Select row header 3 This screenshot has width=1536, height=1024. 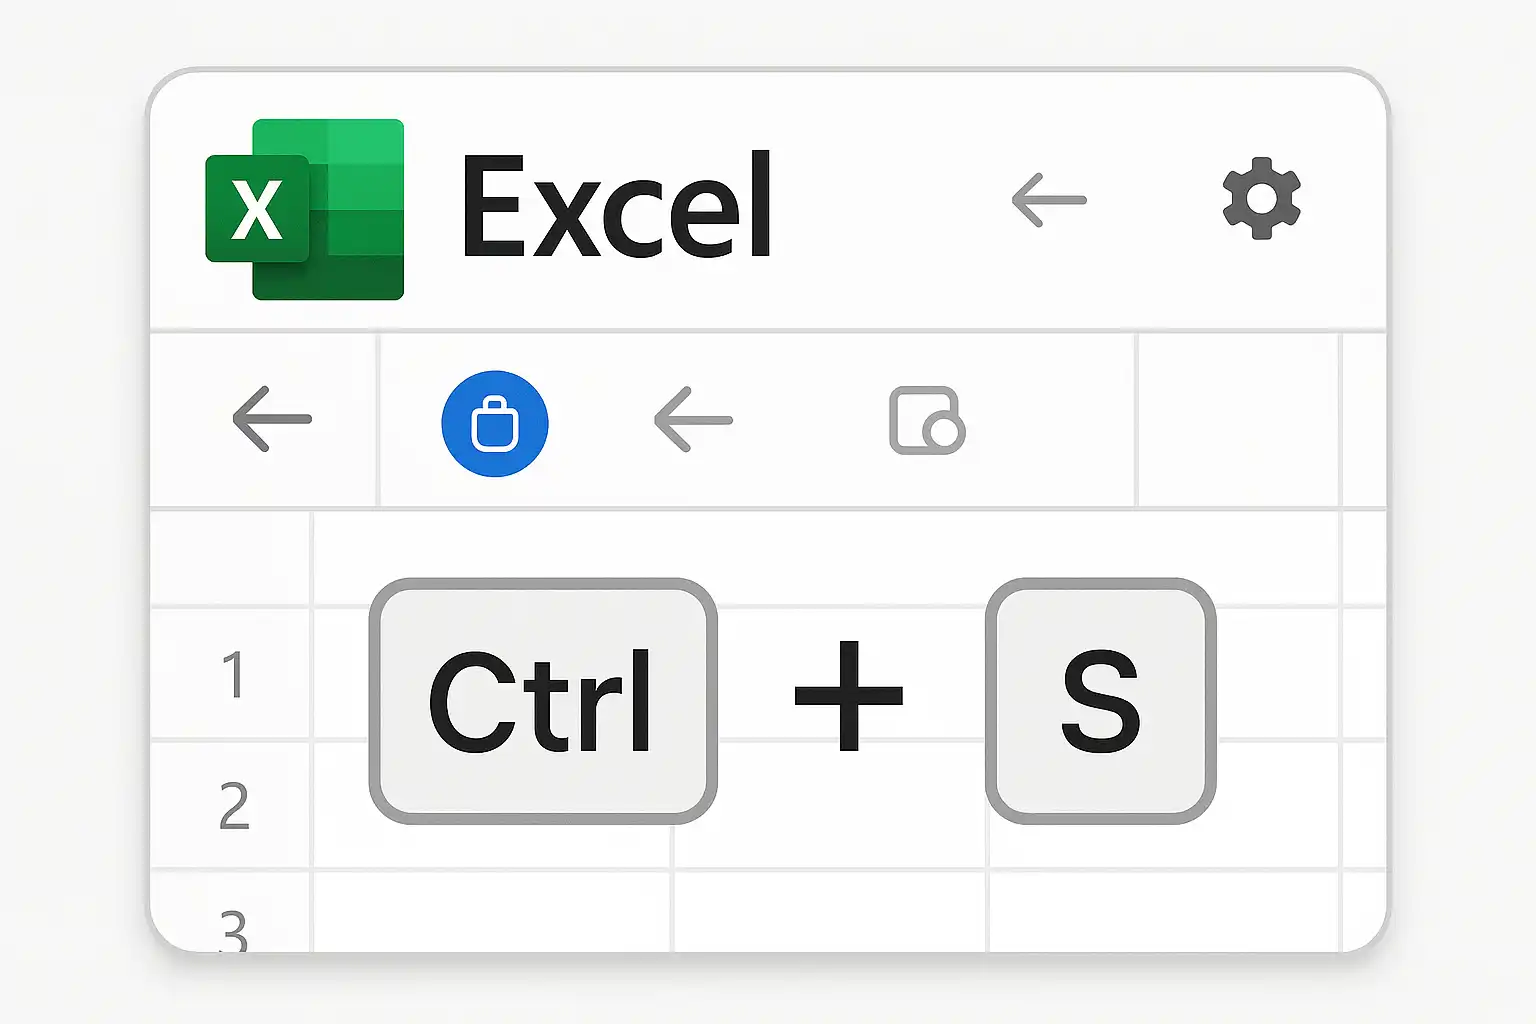[x=231, y=912]
